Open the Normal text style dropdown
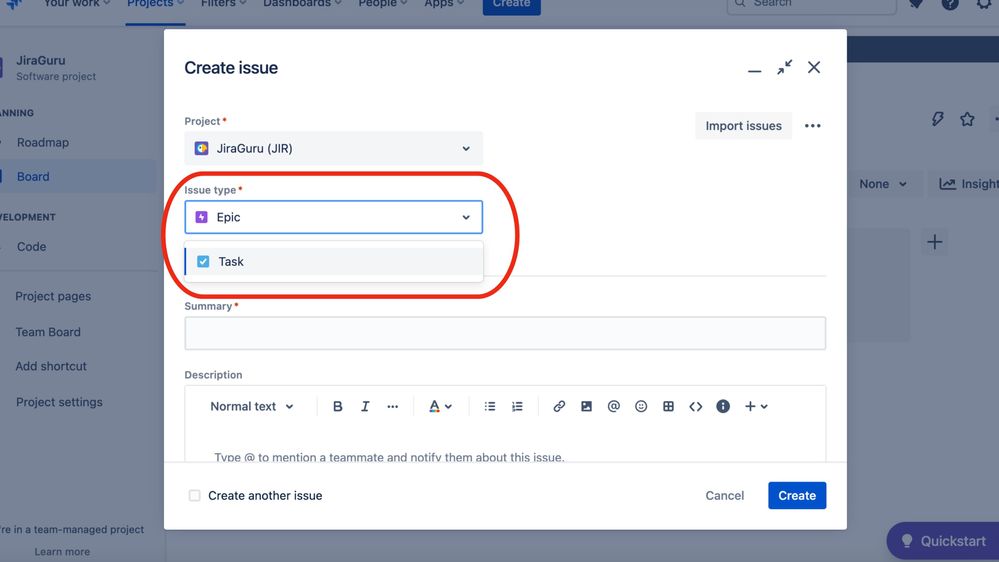Image resolution: width=999 pixels, height=562 pixels. click(x=252, y=407)
